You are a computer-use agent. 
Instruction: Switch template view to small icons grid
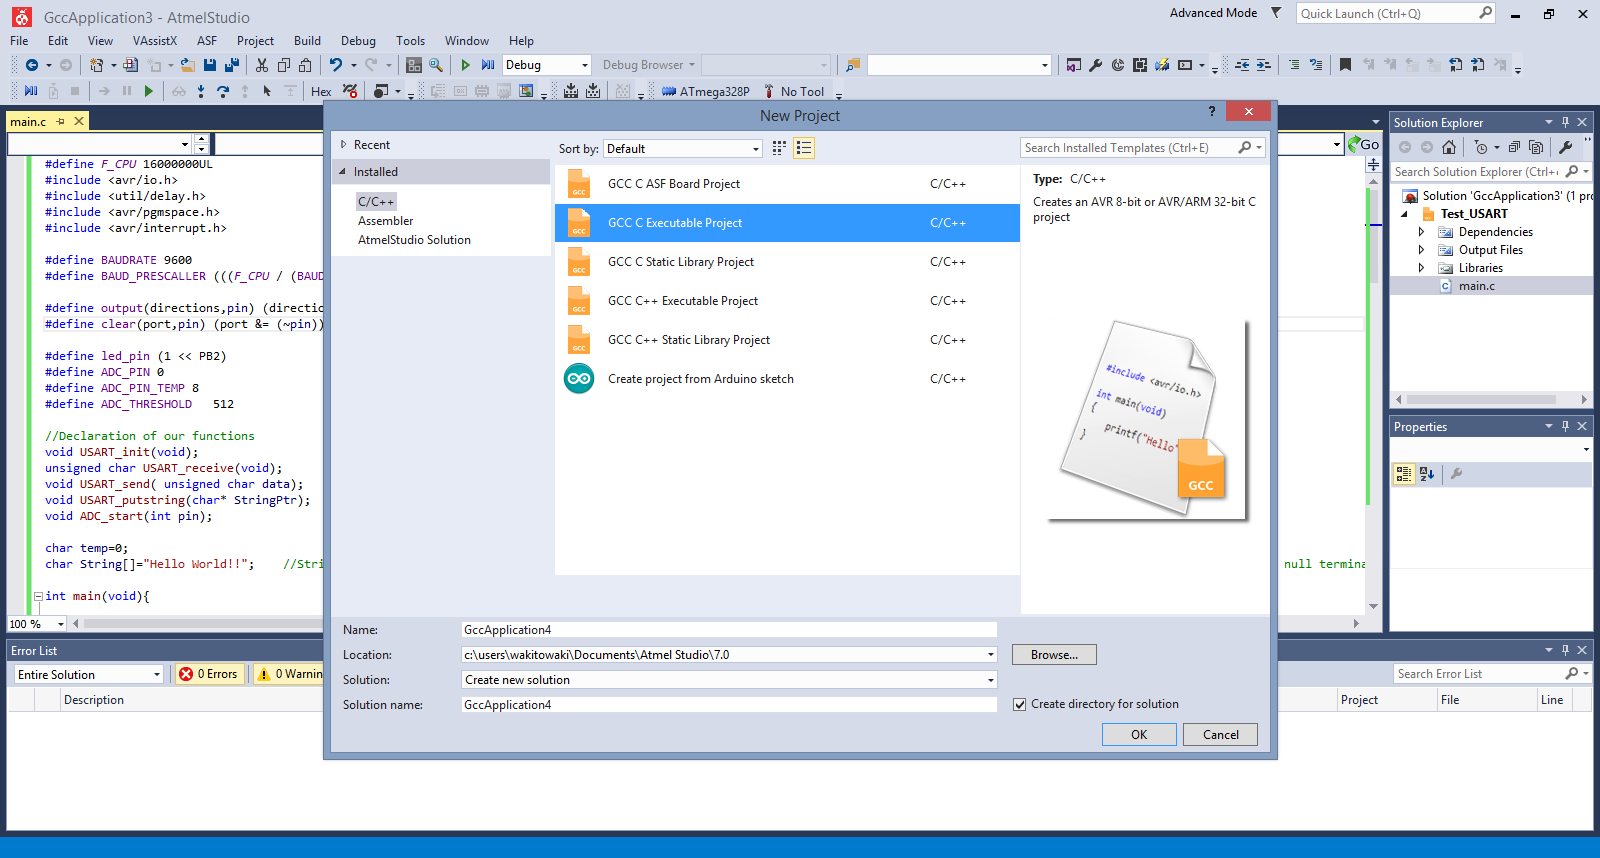779,148
